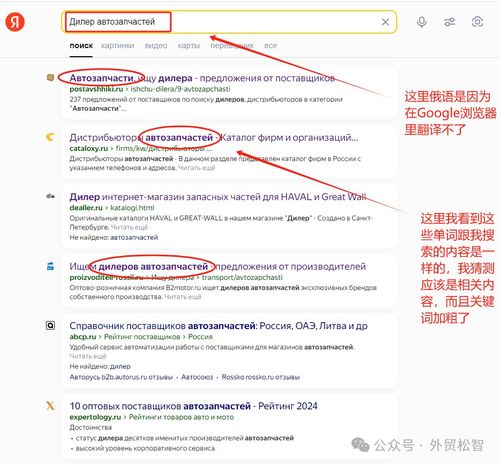Open 10 оптовых поставщиков автозапчастей result
The image size is (500, 465).
(193, 406)
